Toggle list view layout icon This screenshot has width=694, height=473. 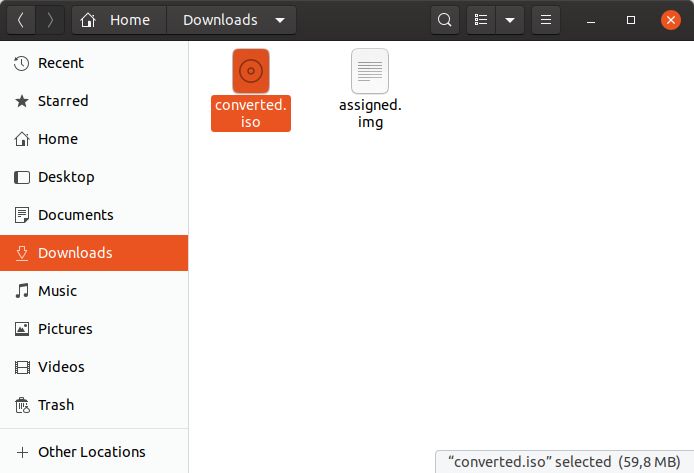[x=481, y=20]
